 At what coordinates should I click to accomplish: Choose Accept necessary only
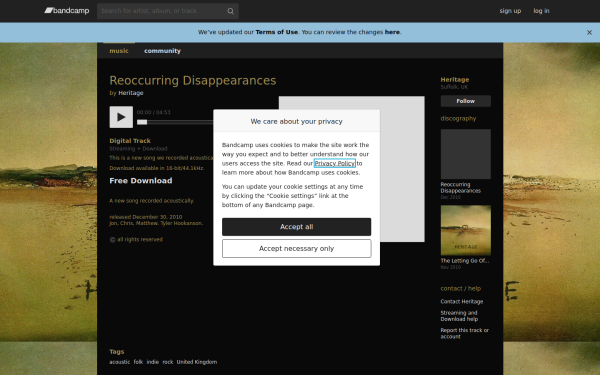297,249
